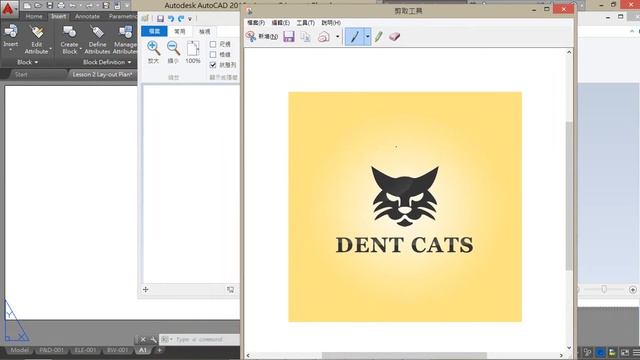The height and width of the screenshot is (360, 640).
Task: Uncheck the checked status bar checkbox in Paint
Action: click(x=213, y=65)
